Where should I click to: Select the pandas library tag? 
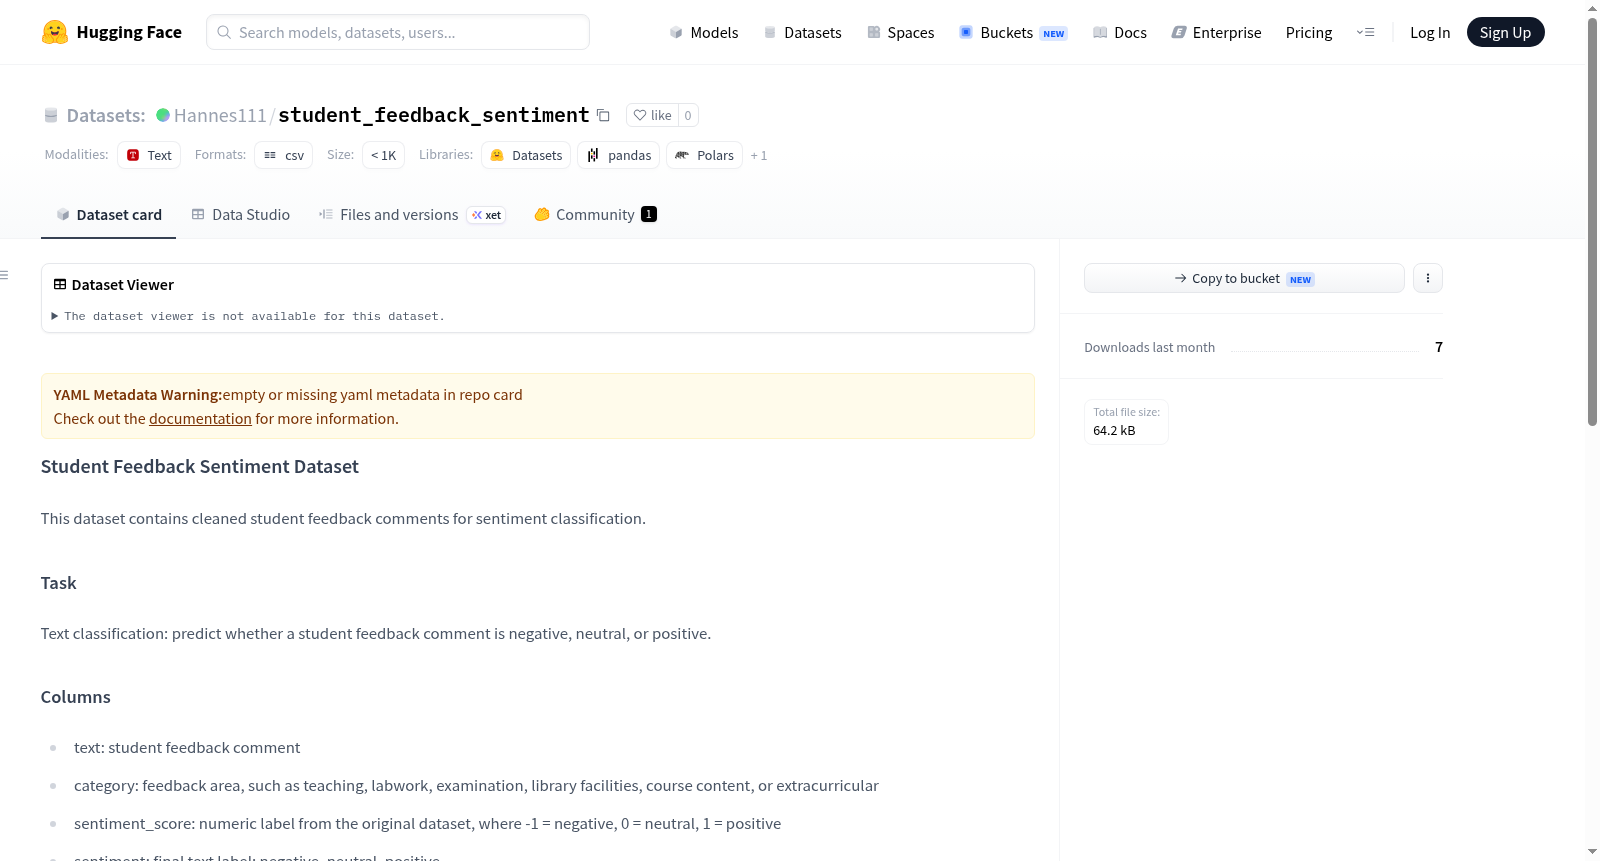tap(619, 155)
